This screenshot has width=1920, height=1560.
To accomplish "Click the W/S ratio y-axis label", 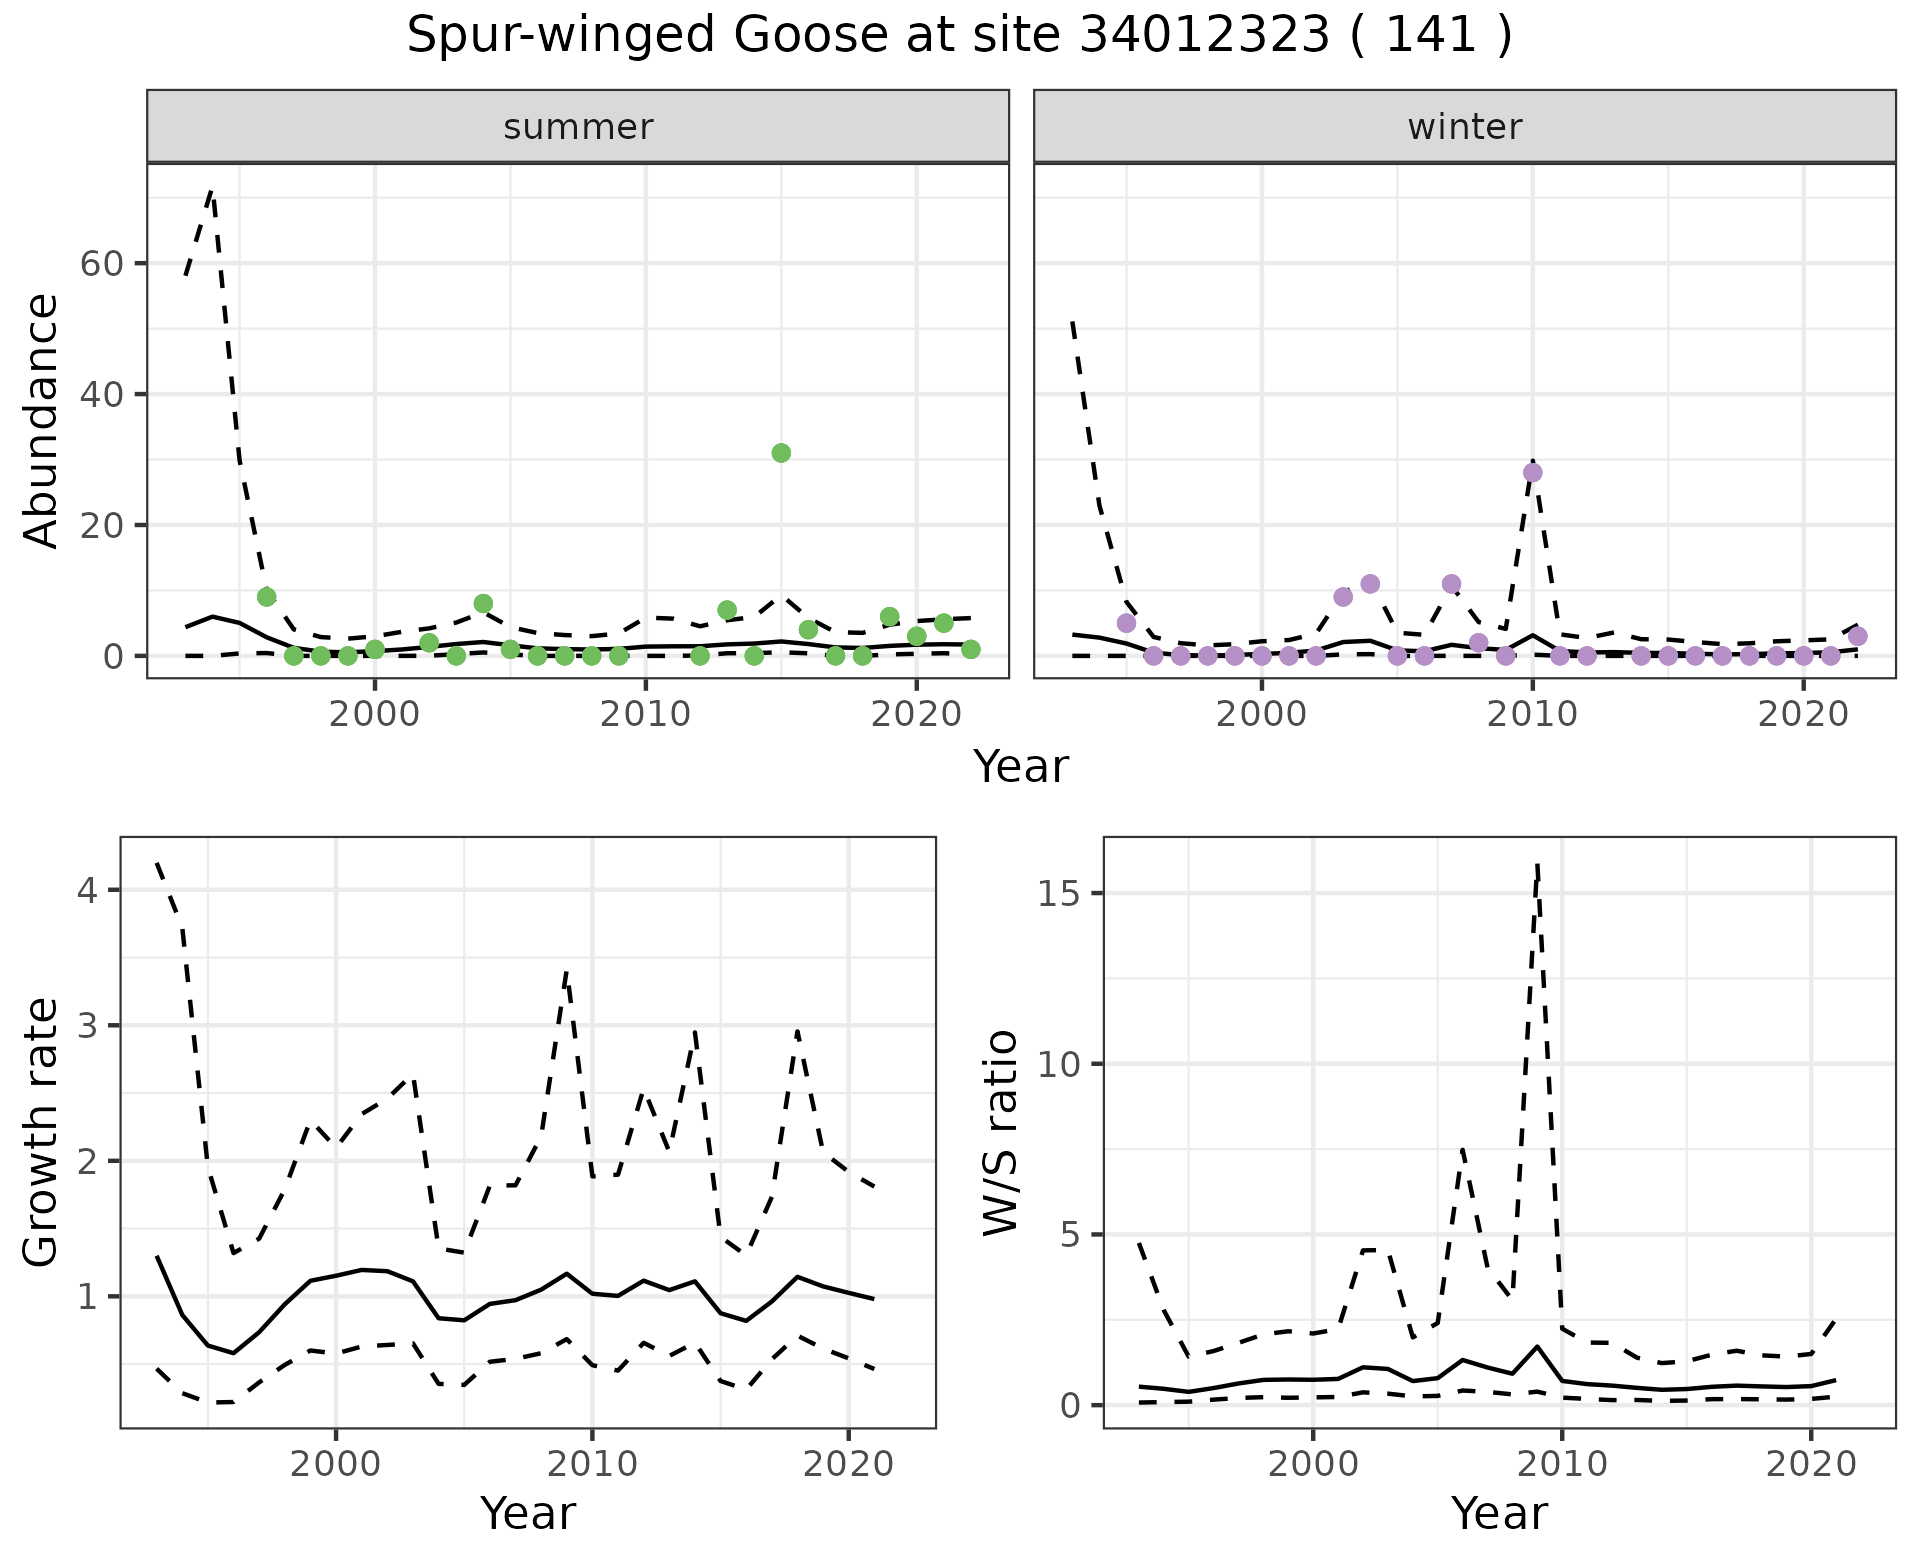I will coord(1001,1132).
